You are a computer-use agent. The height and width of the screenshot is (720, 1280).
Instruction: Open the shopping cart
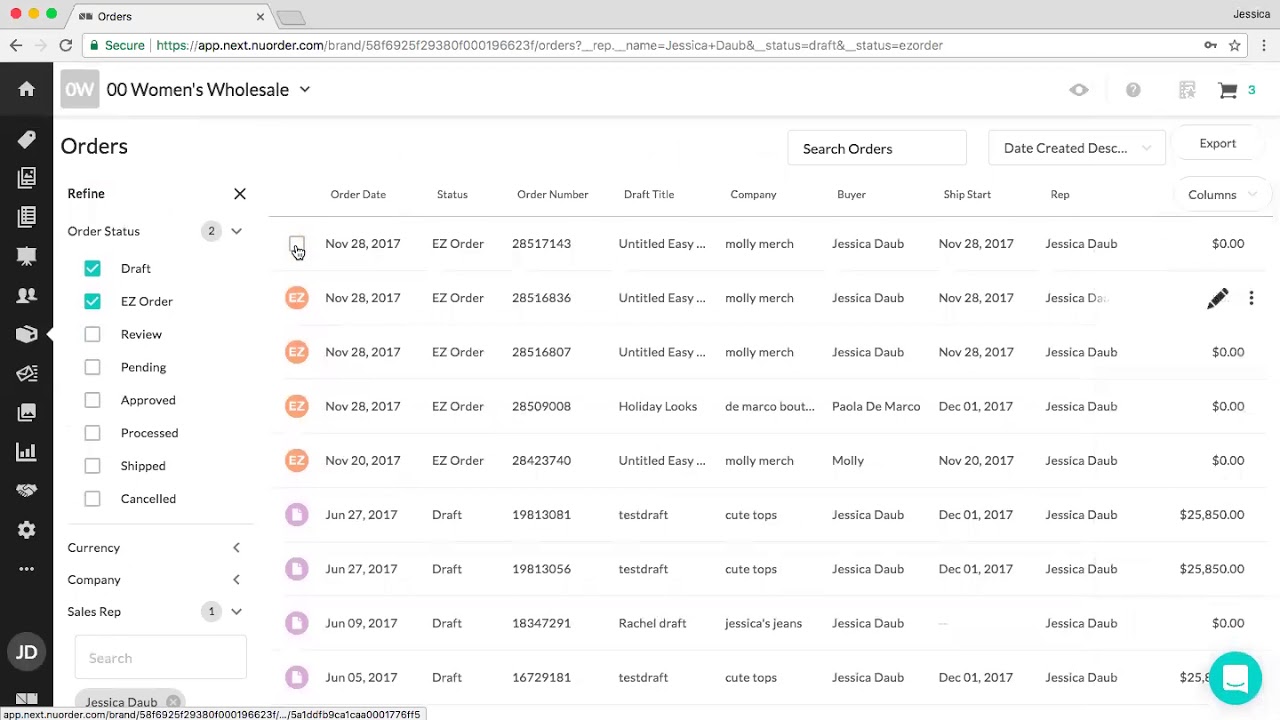(1228, 90)
